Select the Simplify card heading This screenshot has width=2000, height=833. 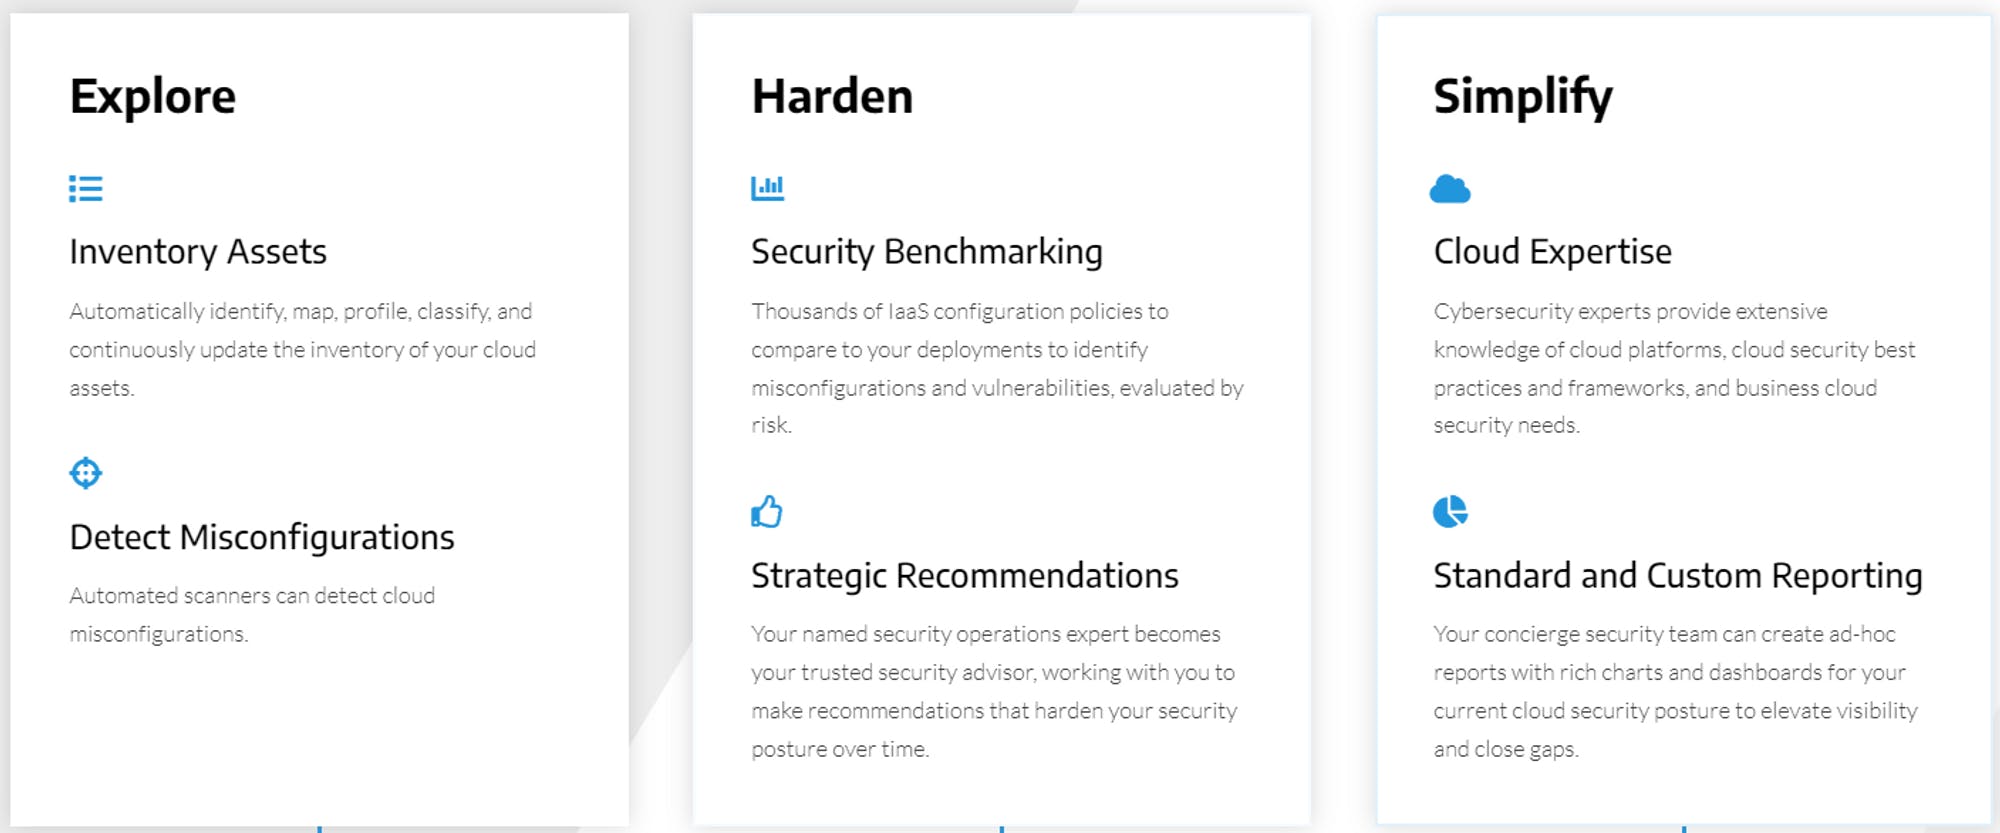[x=1523, y=97]
